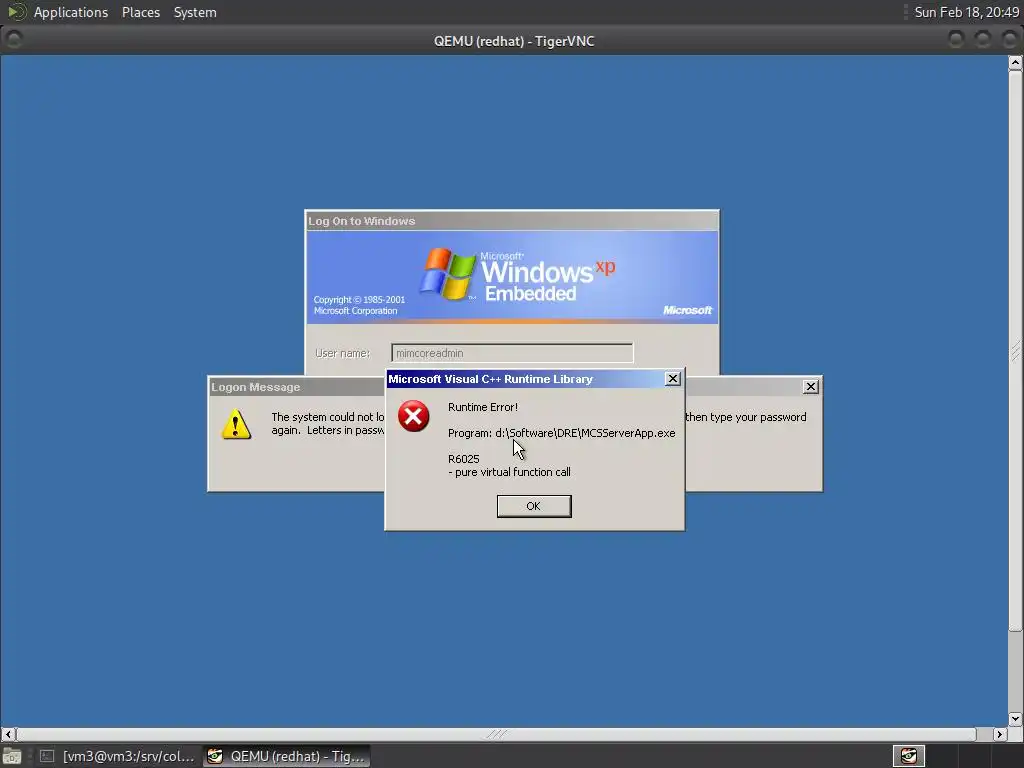Image resolution: width=1024 pixels, height=768 pixels.
Task: Click the text '- pure virtual function call'
Action: (509, 472)
